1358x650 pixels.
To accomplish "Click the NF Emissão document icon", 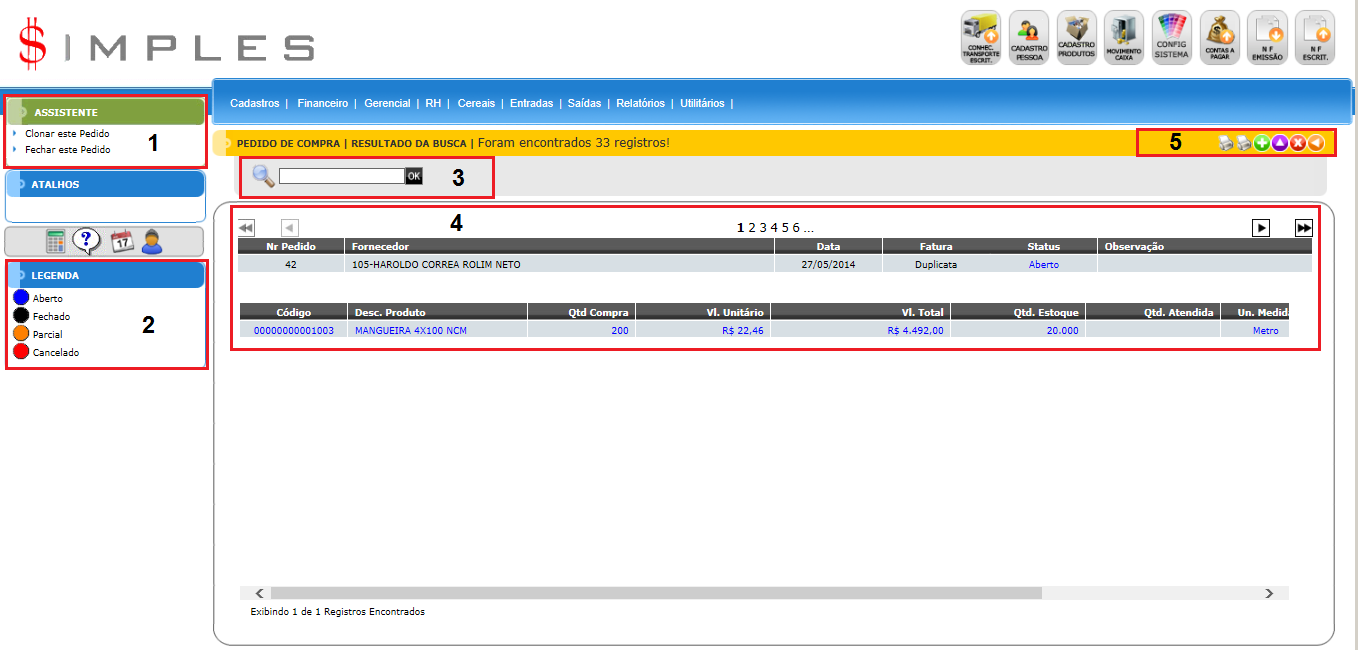I will [1267, 38].
